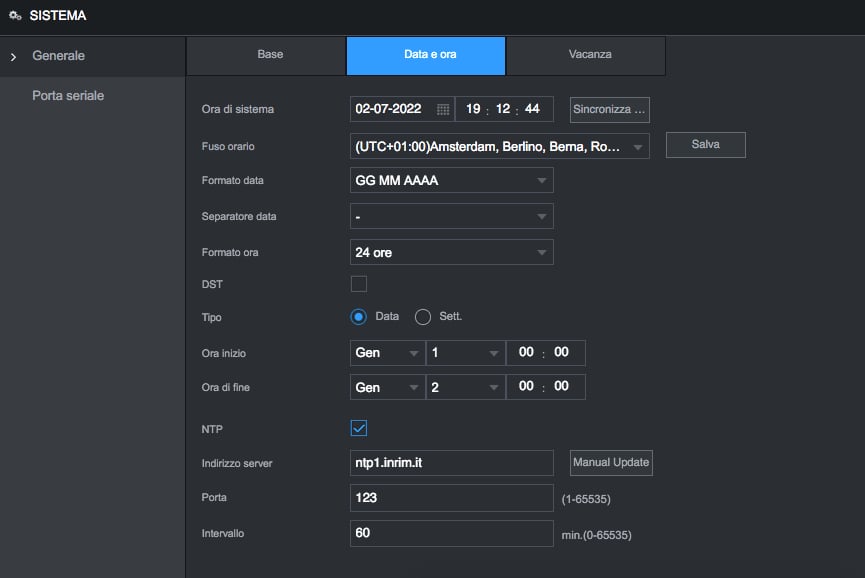Click the SISTEMA gear icon
Image resolution: width=865 pixels, height=578 pixels.
tap(15, 16)
